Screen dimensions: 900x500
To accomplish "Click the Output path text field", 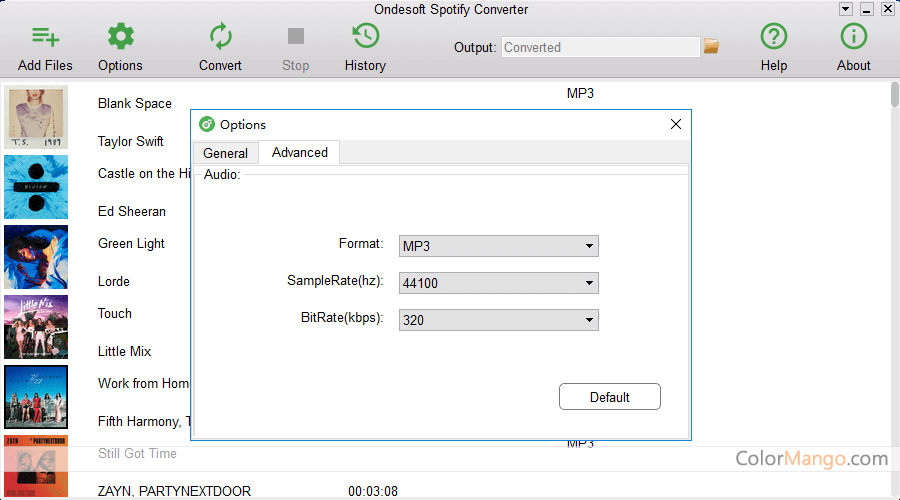I will click(599, 47).
